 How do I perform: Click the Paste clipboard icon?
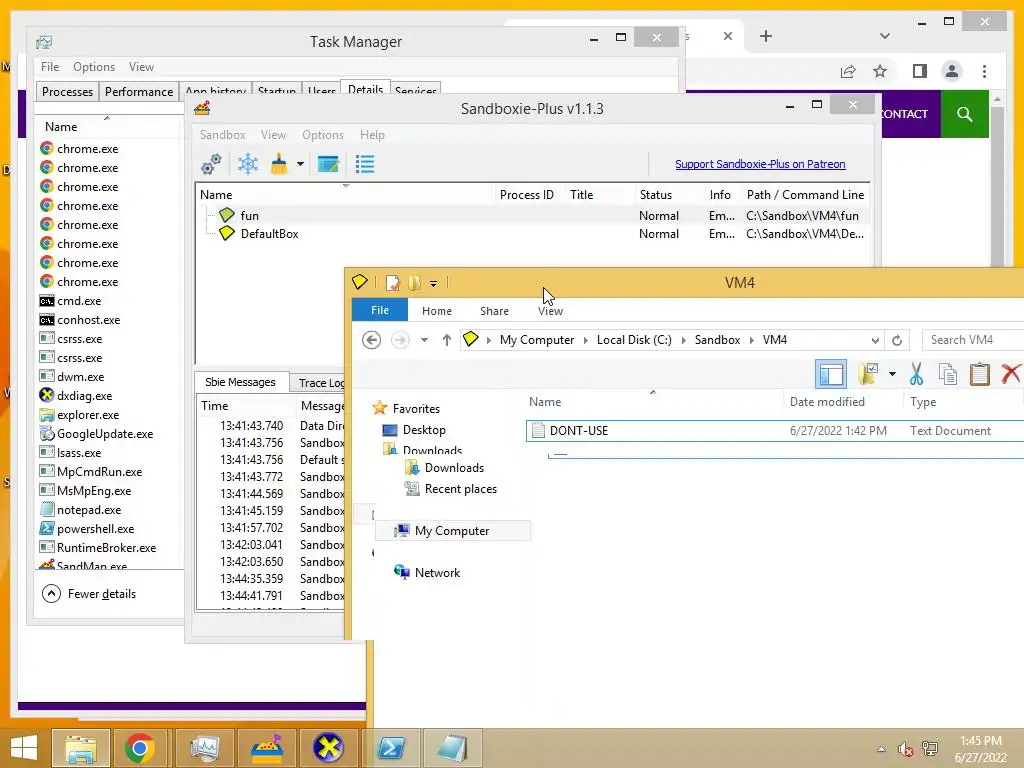coord(980,374)
